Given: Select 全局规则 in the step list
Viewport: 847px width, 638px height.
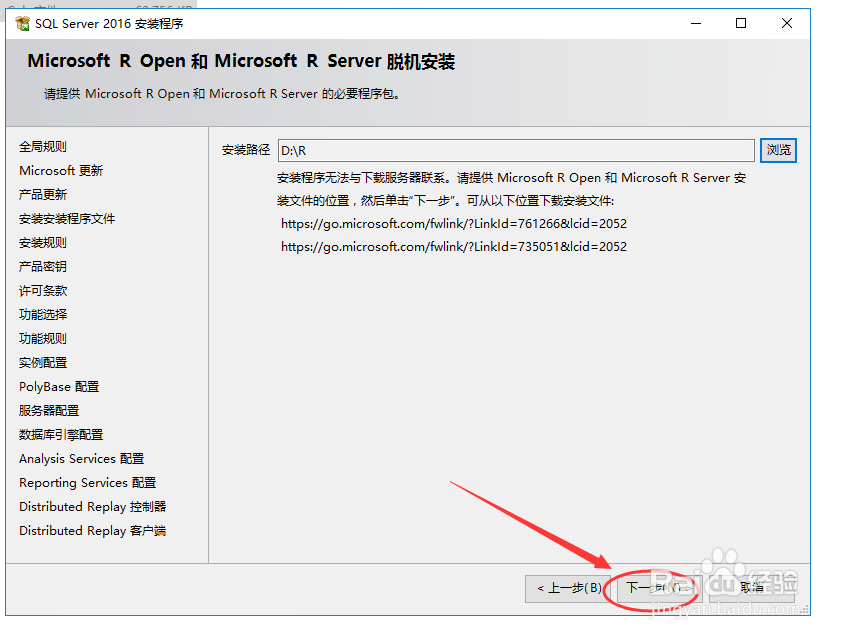Looking at the screenshot, I should 43,146.
